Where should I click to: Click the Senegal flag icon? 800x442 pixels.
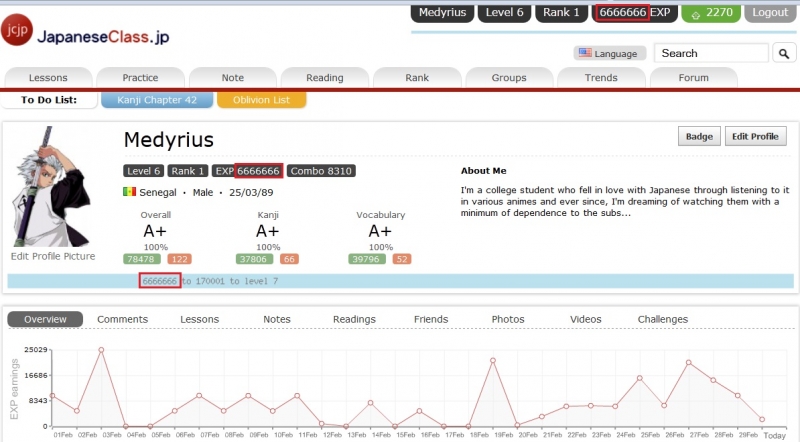coord(129,192)
